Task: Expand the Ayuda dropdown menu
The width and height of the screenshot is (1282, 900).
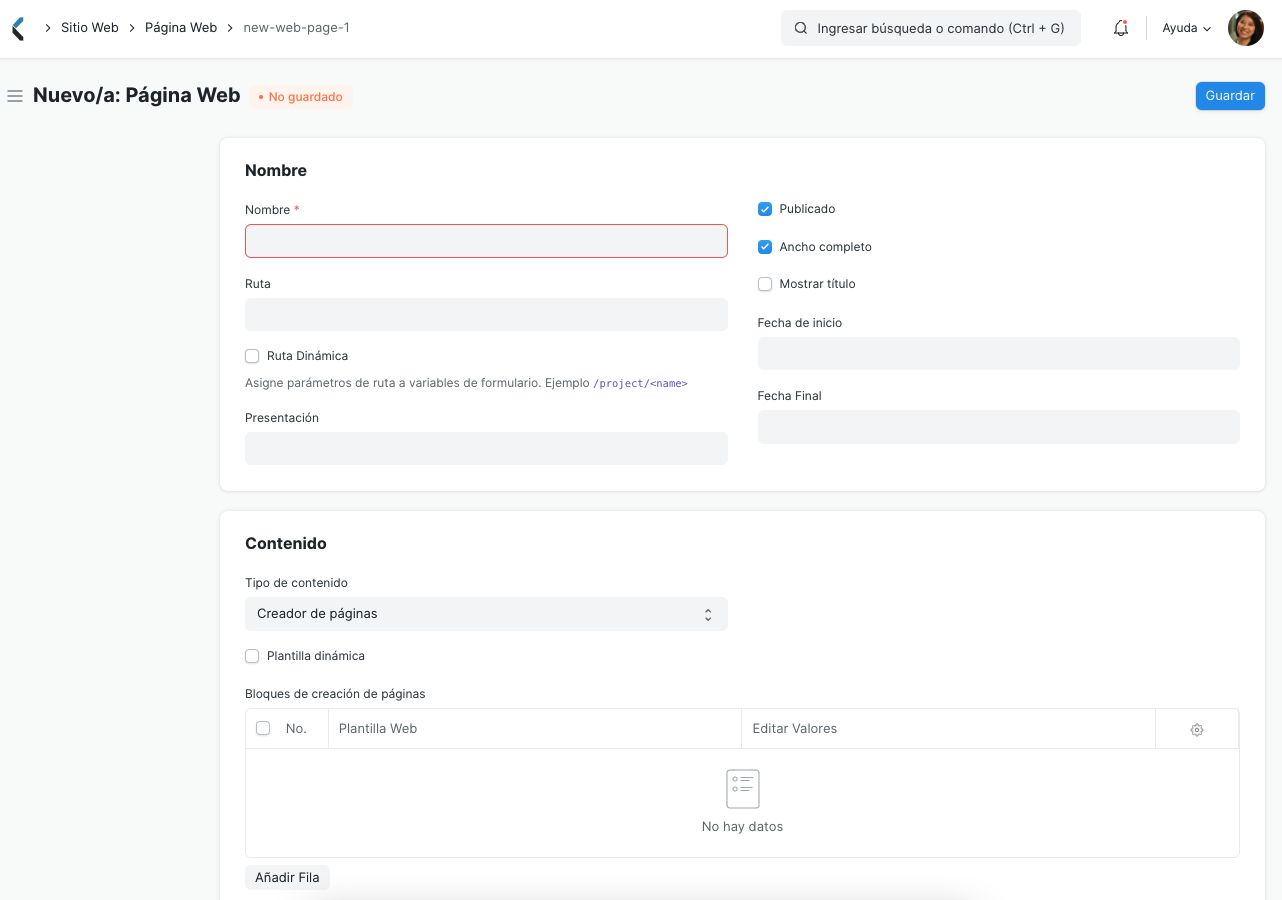Action: 1186,28
